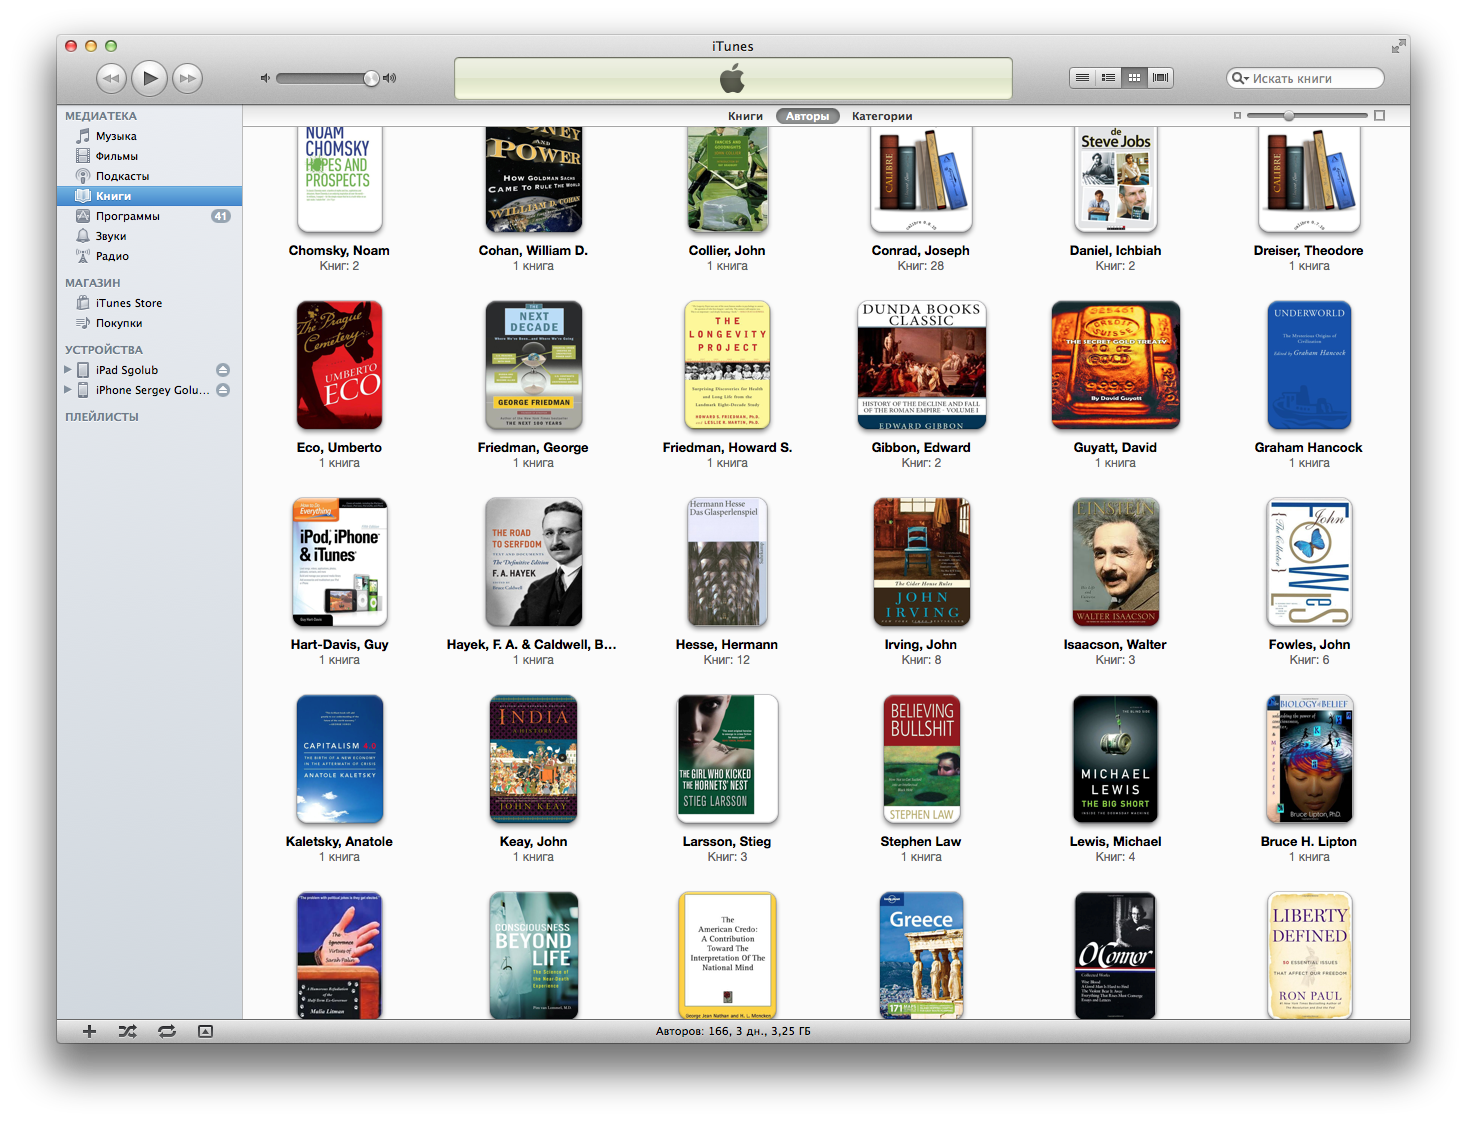Switch to grid view
Image resolution: width=1467 pixels, height=1122 pixels.
tap(1134, 77)
